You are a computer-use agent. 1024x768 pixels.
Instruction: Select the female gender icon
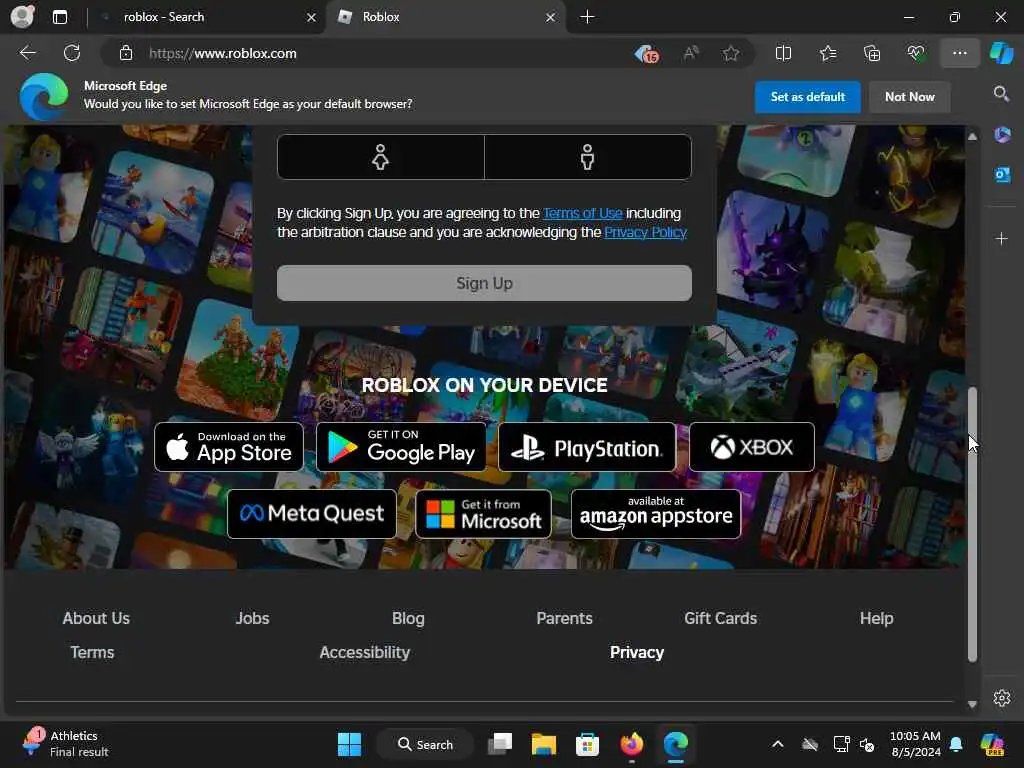380,157
